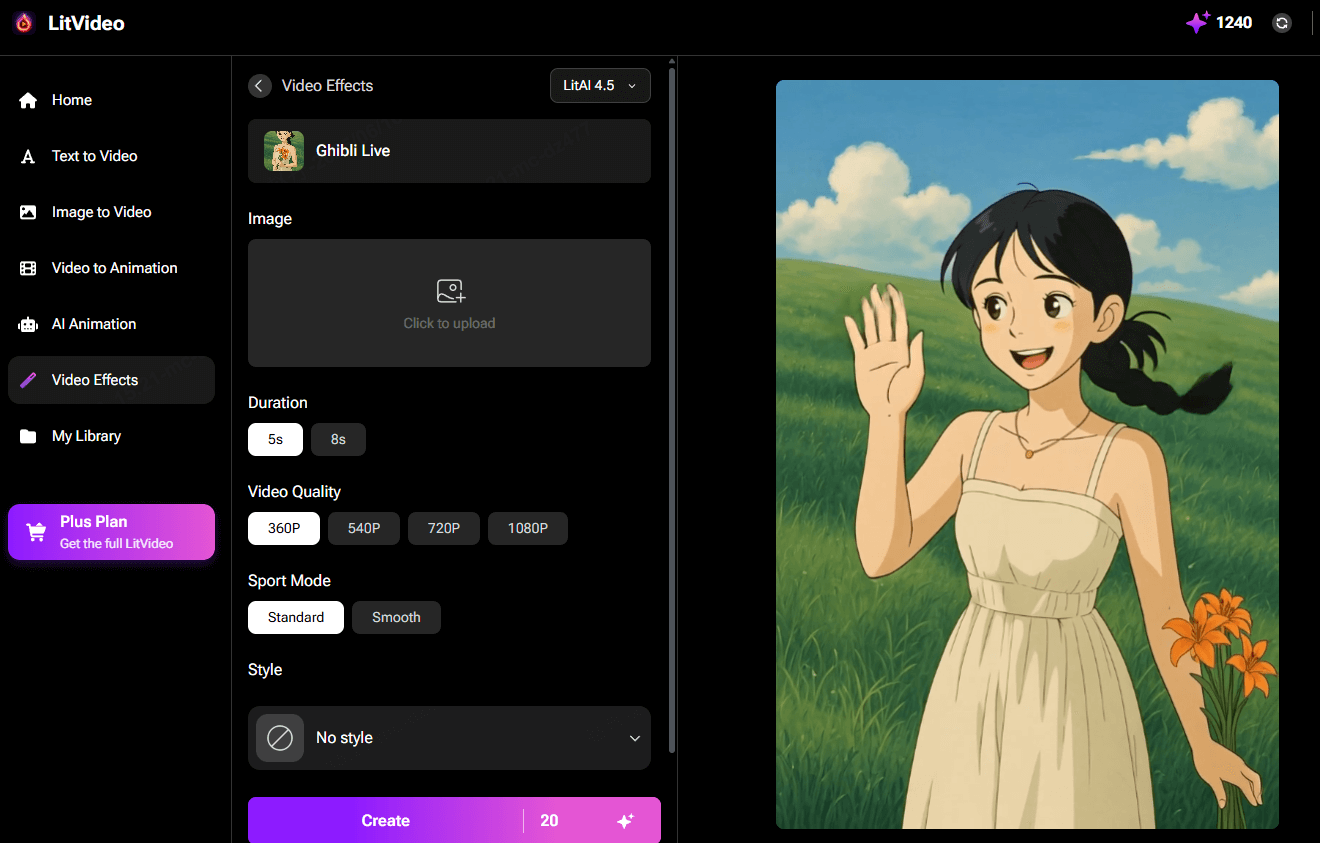Open AI Animation page
1320x843 pixels.
click(111, 324)
